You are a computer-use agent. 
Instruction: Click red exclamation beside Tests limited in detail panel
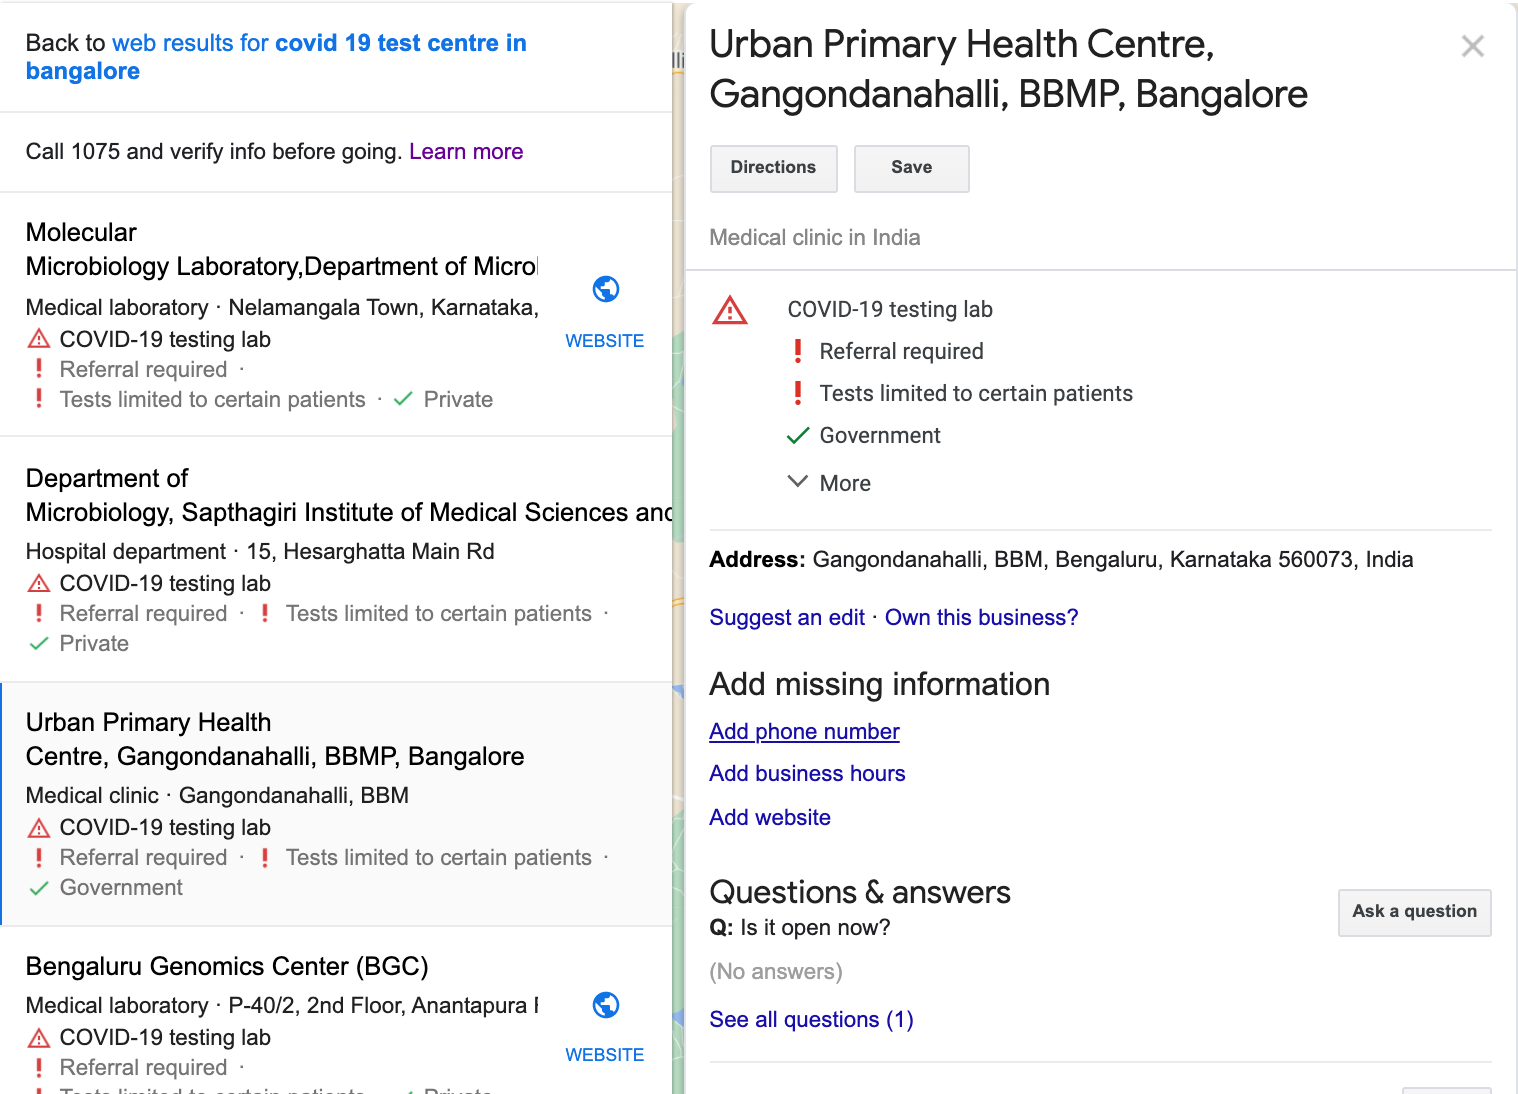point(797,393)
